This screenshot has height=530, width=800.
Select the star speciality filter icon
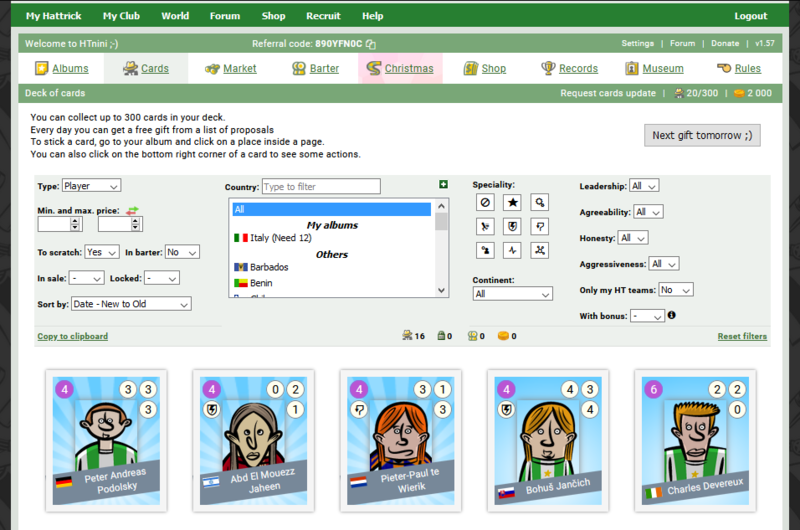[x=512, y=203]
